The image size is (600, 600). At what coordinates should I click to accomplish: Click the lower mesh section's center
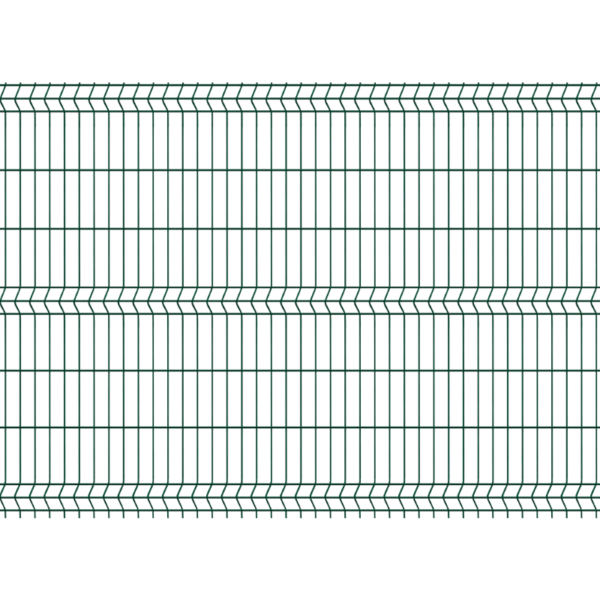point(300,398)
